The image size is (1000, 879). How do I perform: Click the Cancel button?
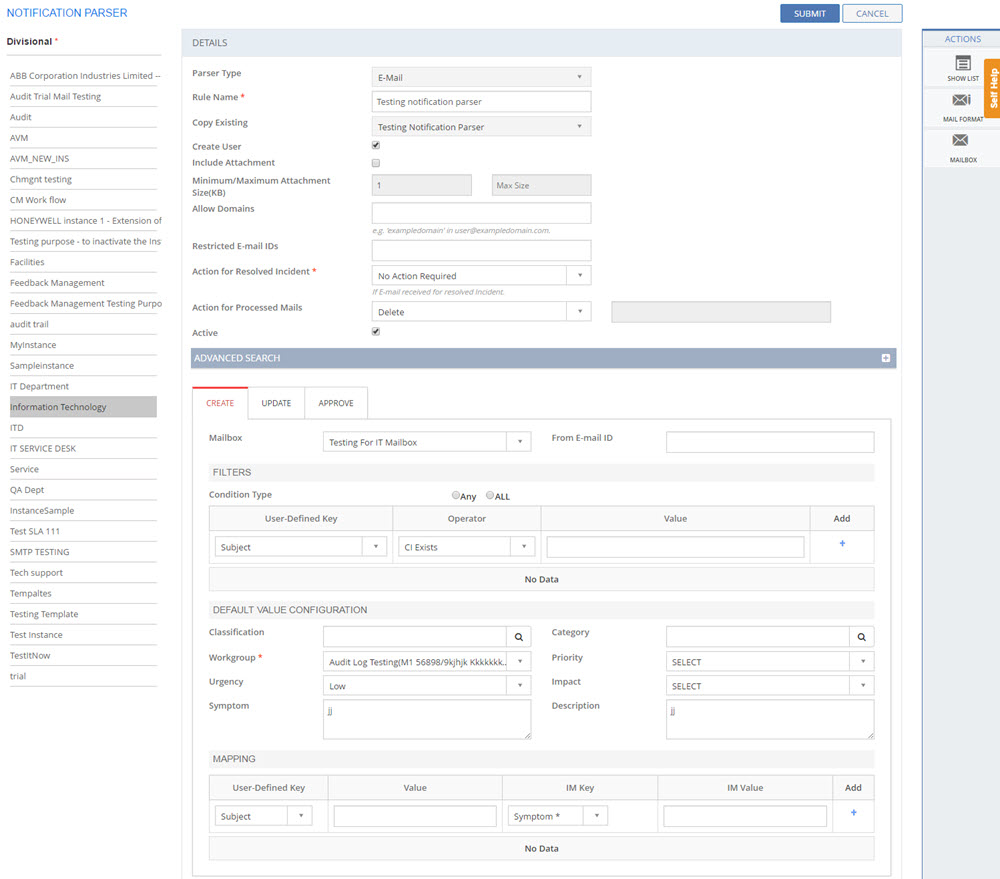[x=872, y=14]
